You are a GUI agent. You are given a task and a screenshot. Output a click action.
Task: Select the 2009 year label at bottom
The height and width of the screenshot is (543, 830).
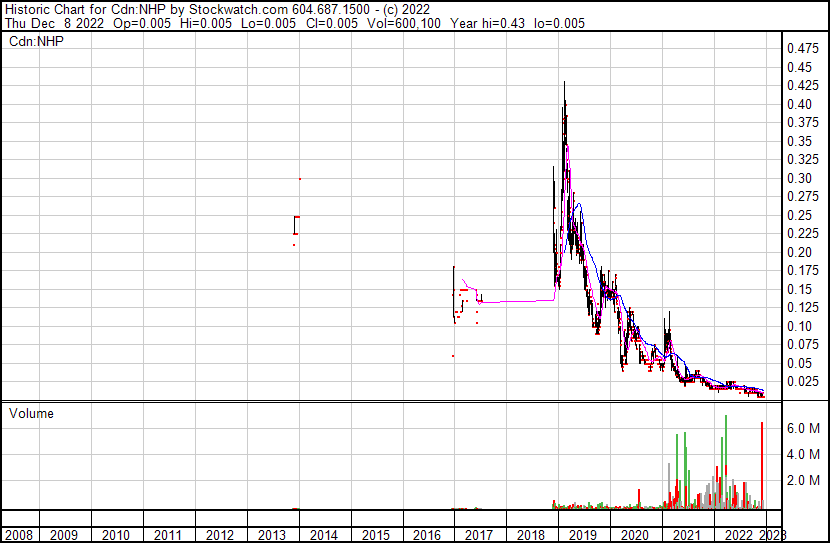tap(64, 535)
